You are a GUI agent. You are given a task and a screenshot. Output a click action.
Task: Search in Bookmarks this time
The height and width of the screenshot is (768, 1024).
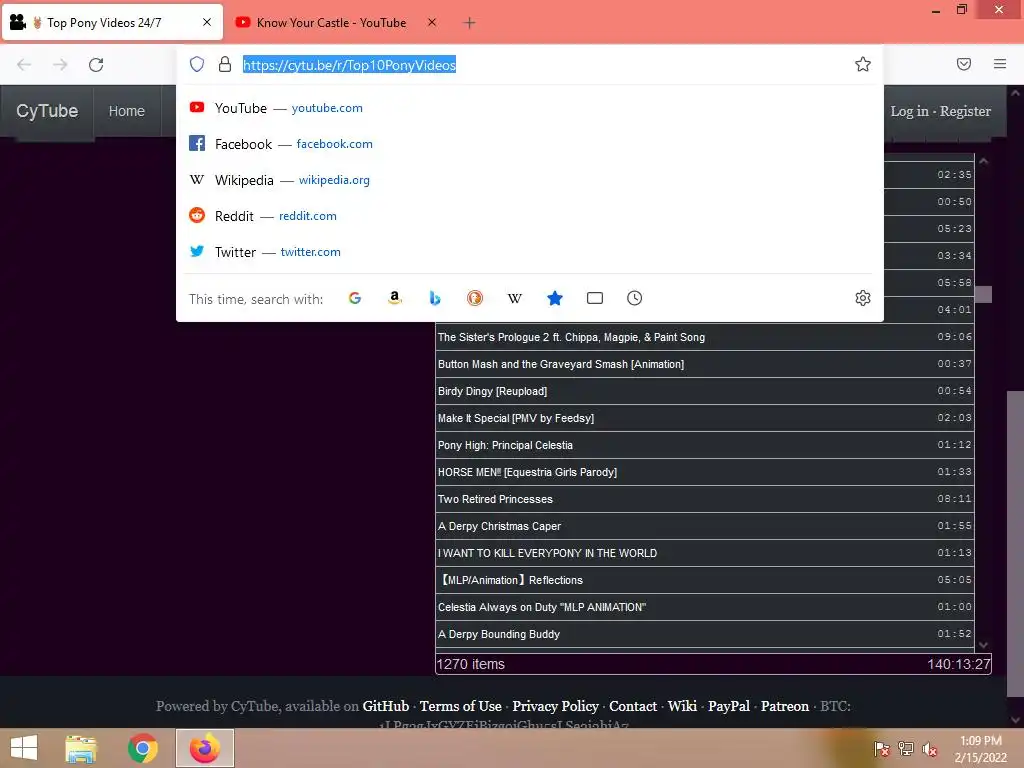tap(554, 298)
